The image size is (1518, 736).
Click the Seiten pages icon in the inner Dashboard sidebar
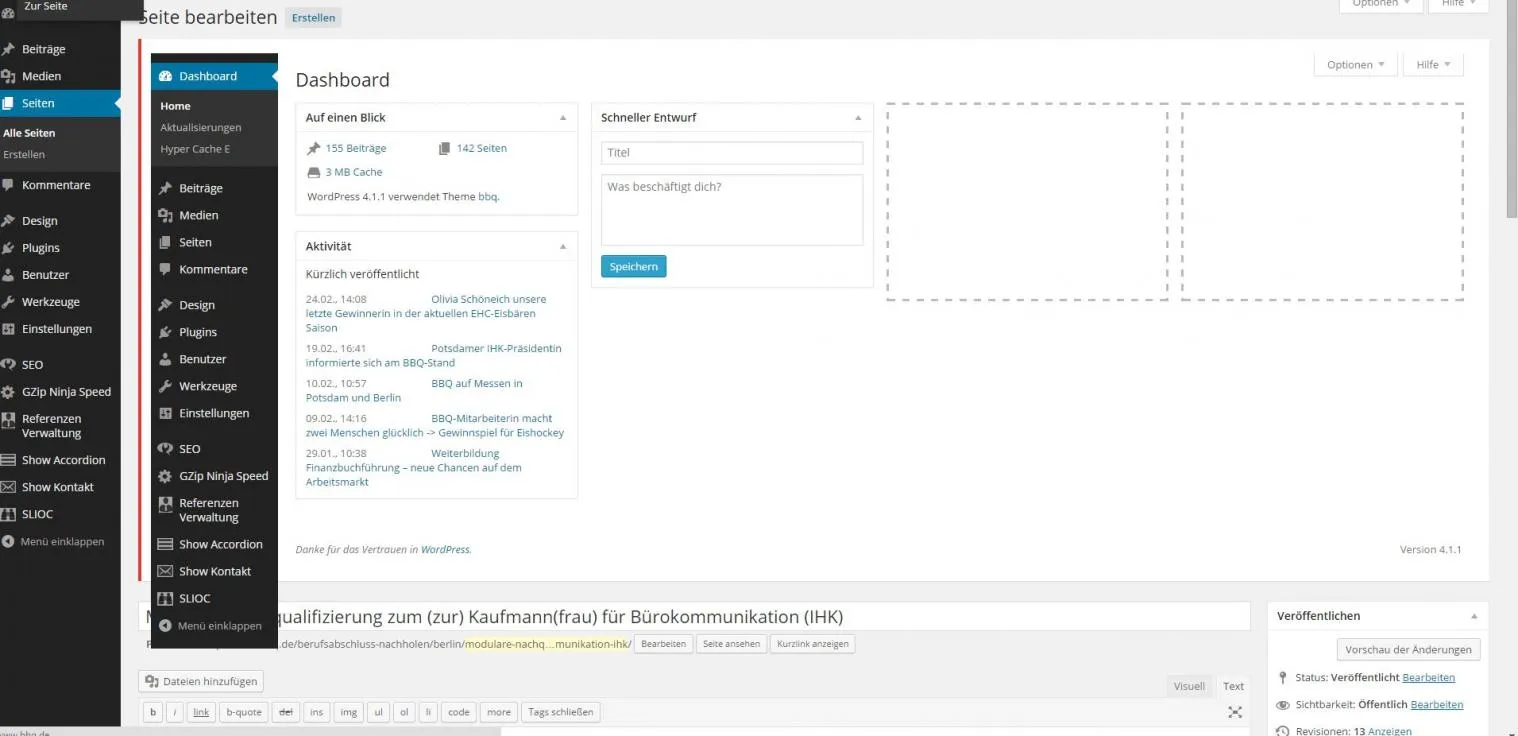[166, 242]
